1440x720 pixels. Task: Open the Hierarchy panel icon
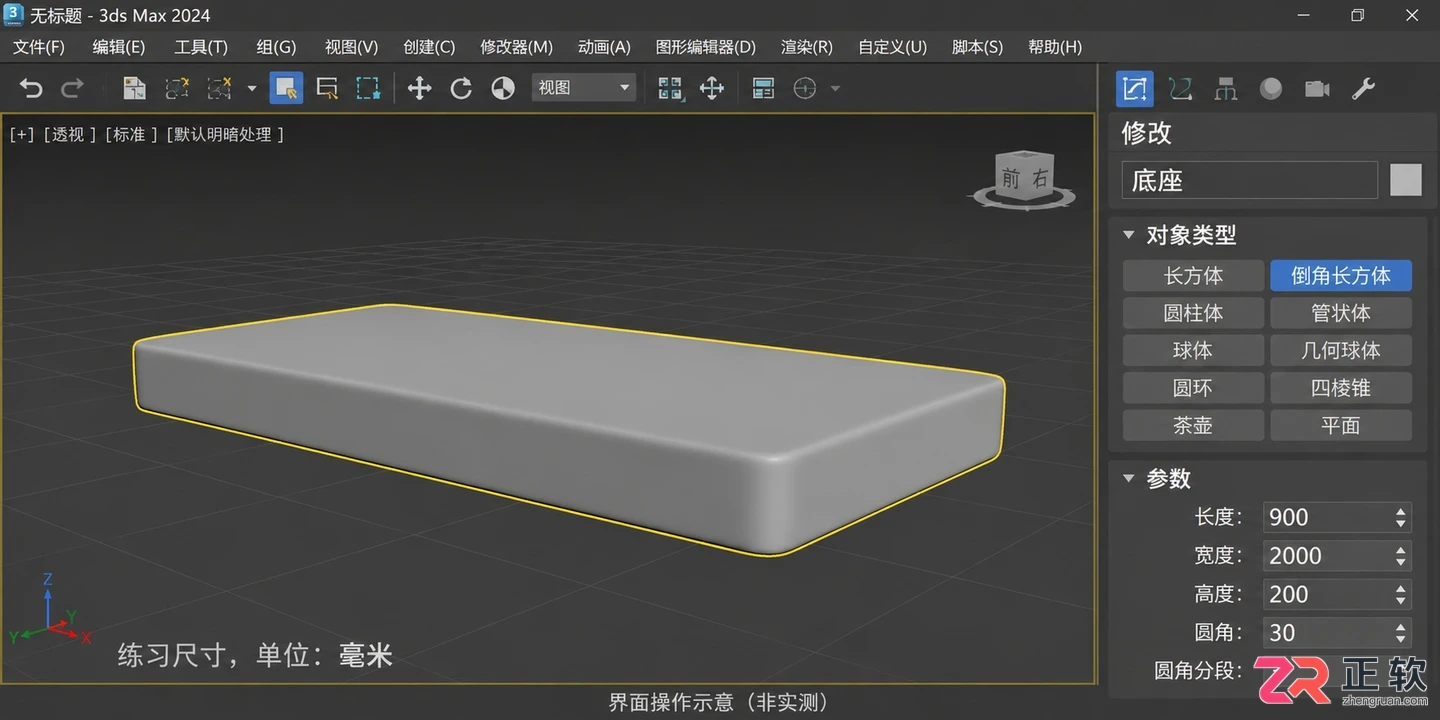coord(1226,89)
